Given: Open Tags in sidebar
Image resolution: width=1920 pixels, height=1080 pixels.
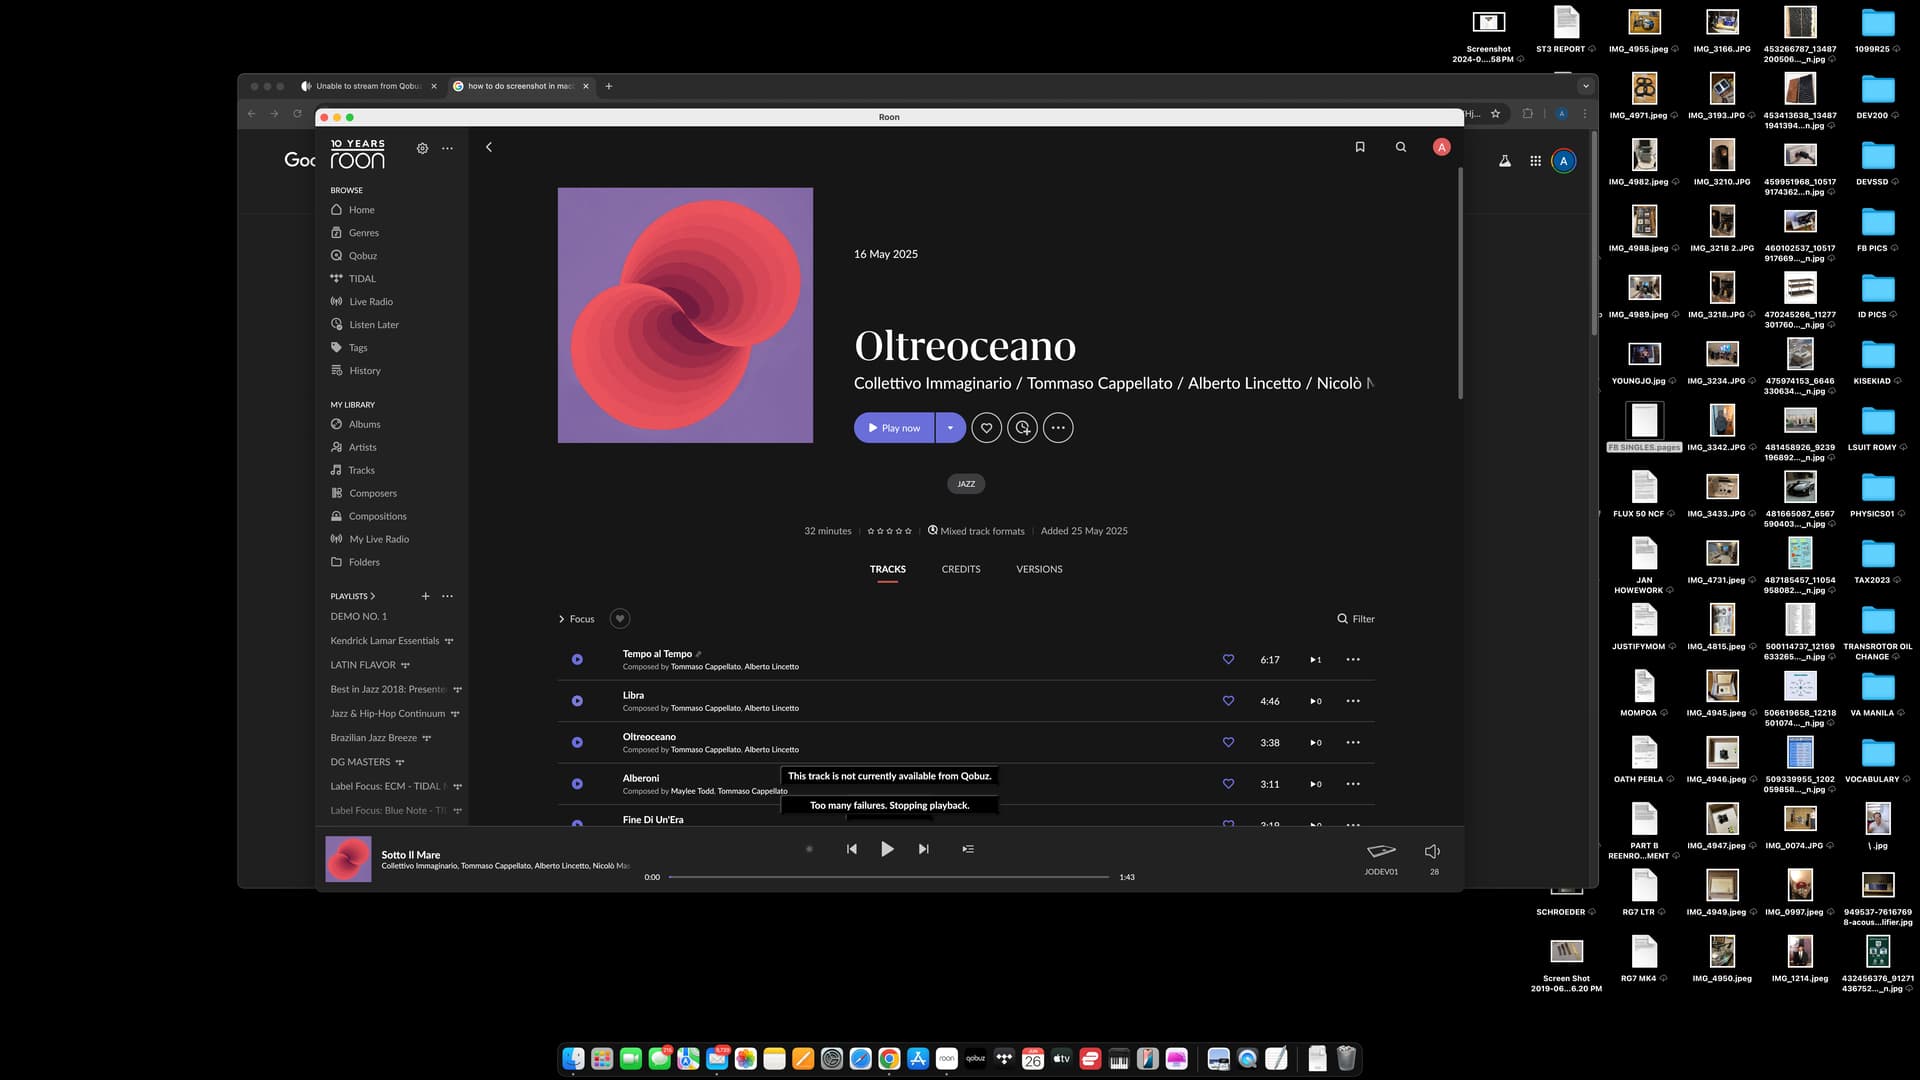Looking at the screenshot, I should [349, 348].
